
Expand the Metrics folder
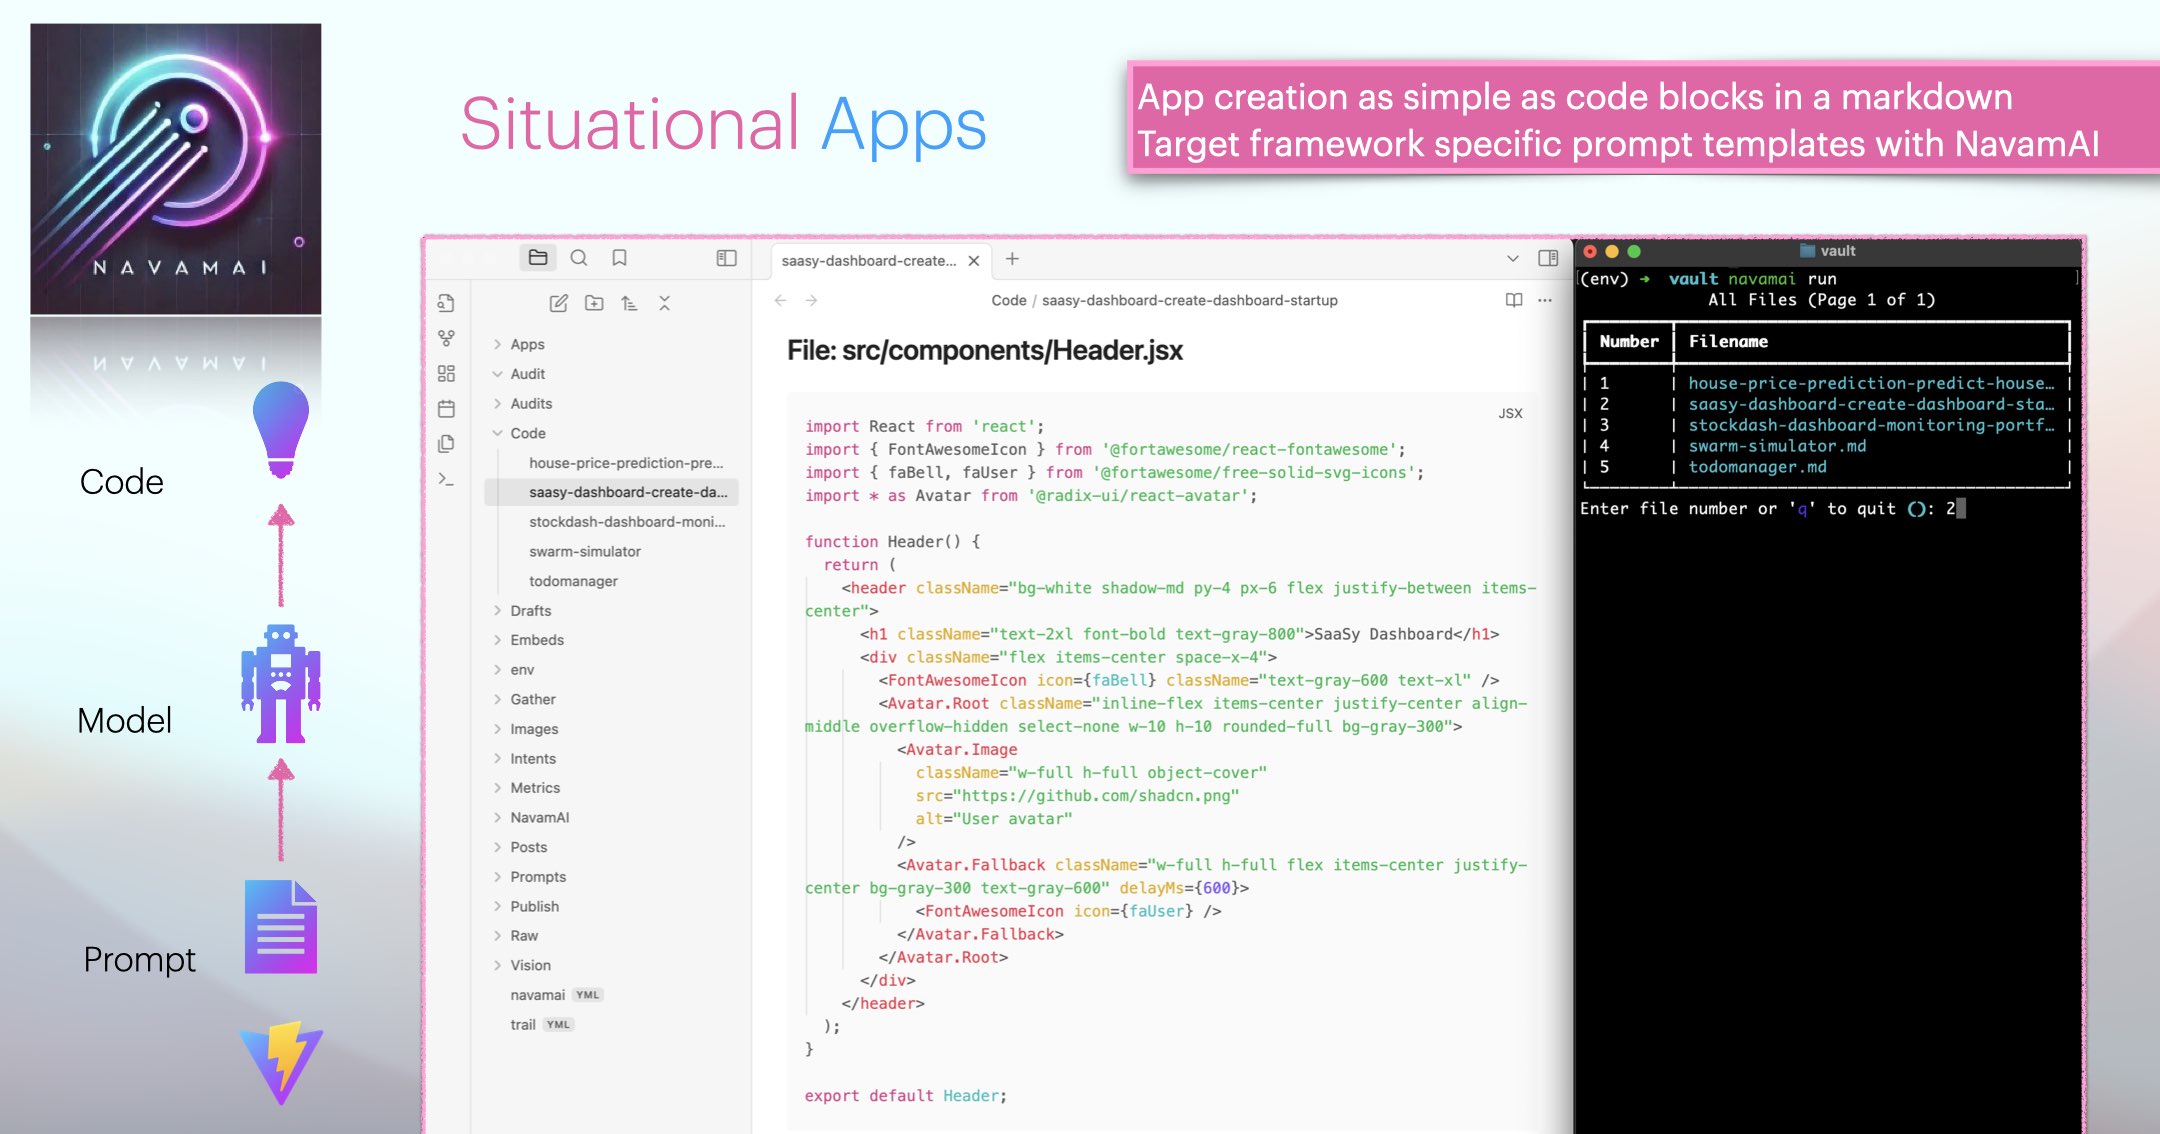click(x=535, y=788)
